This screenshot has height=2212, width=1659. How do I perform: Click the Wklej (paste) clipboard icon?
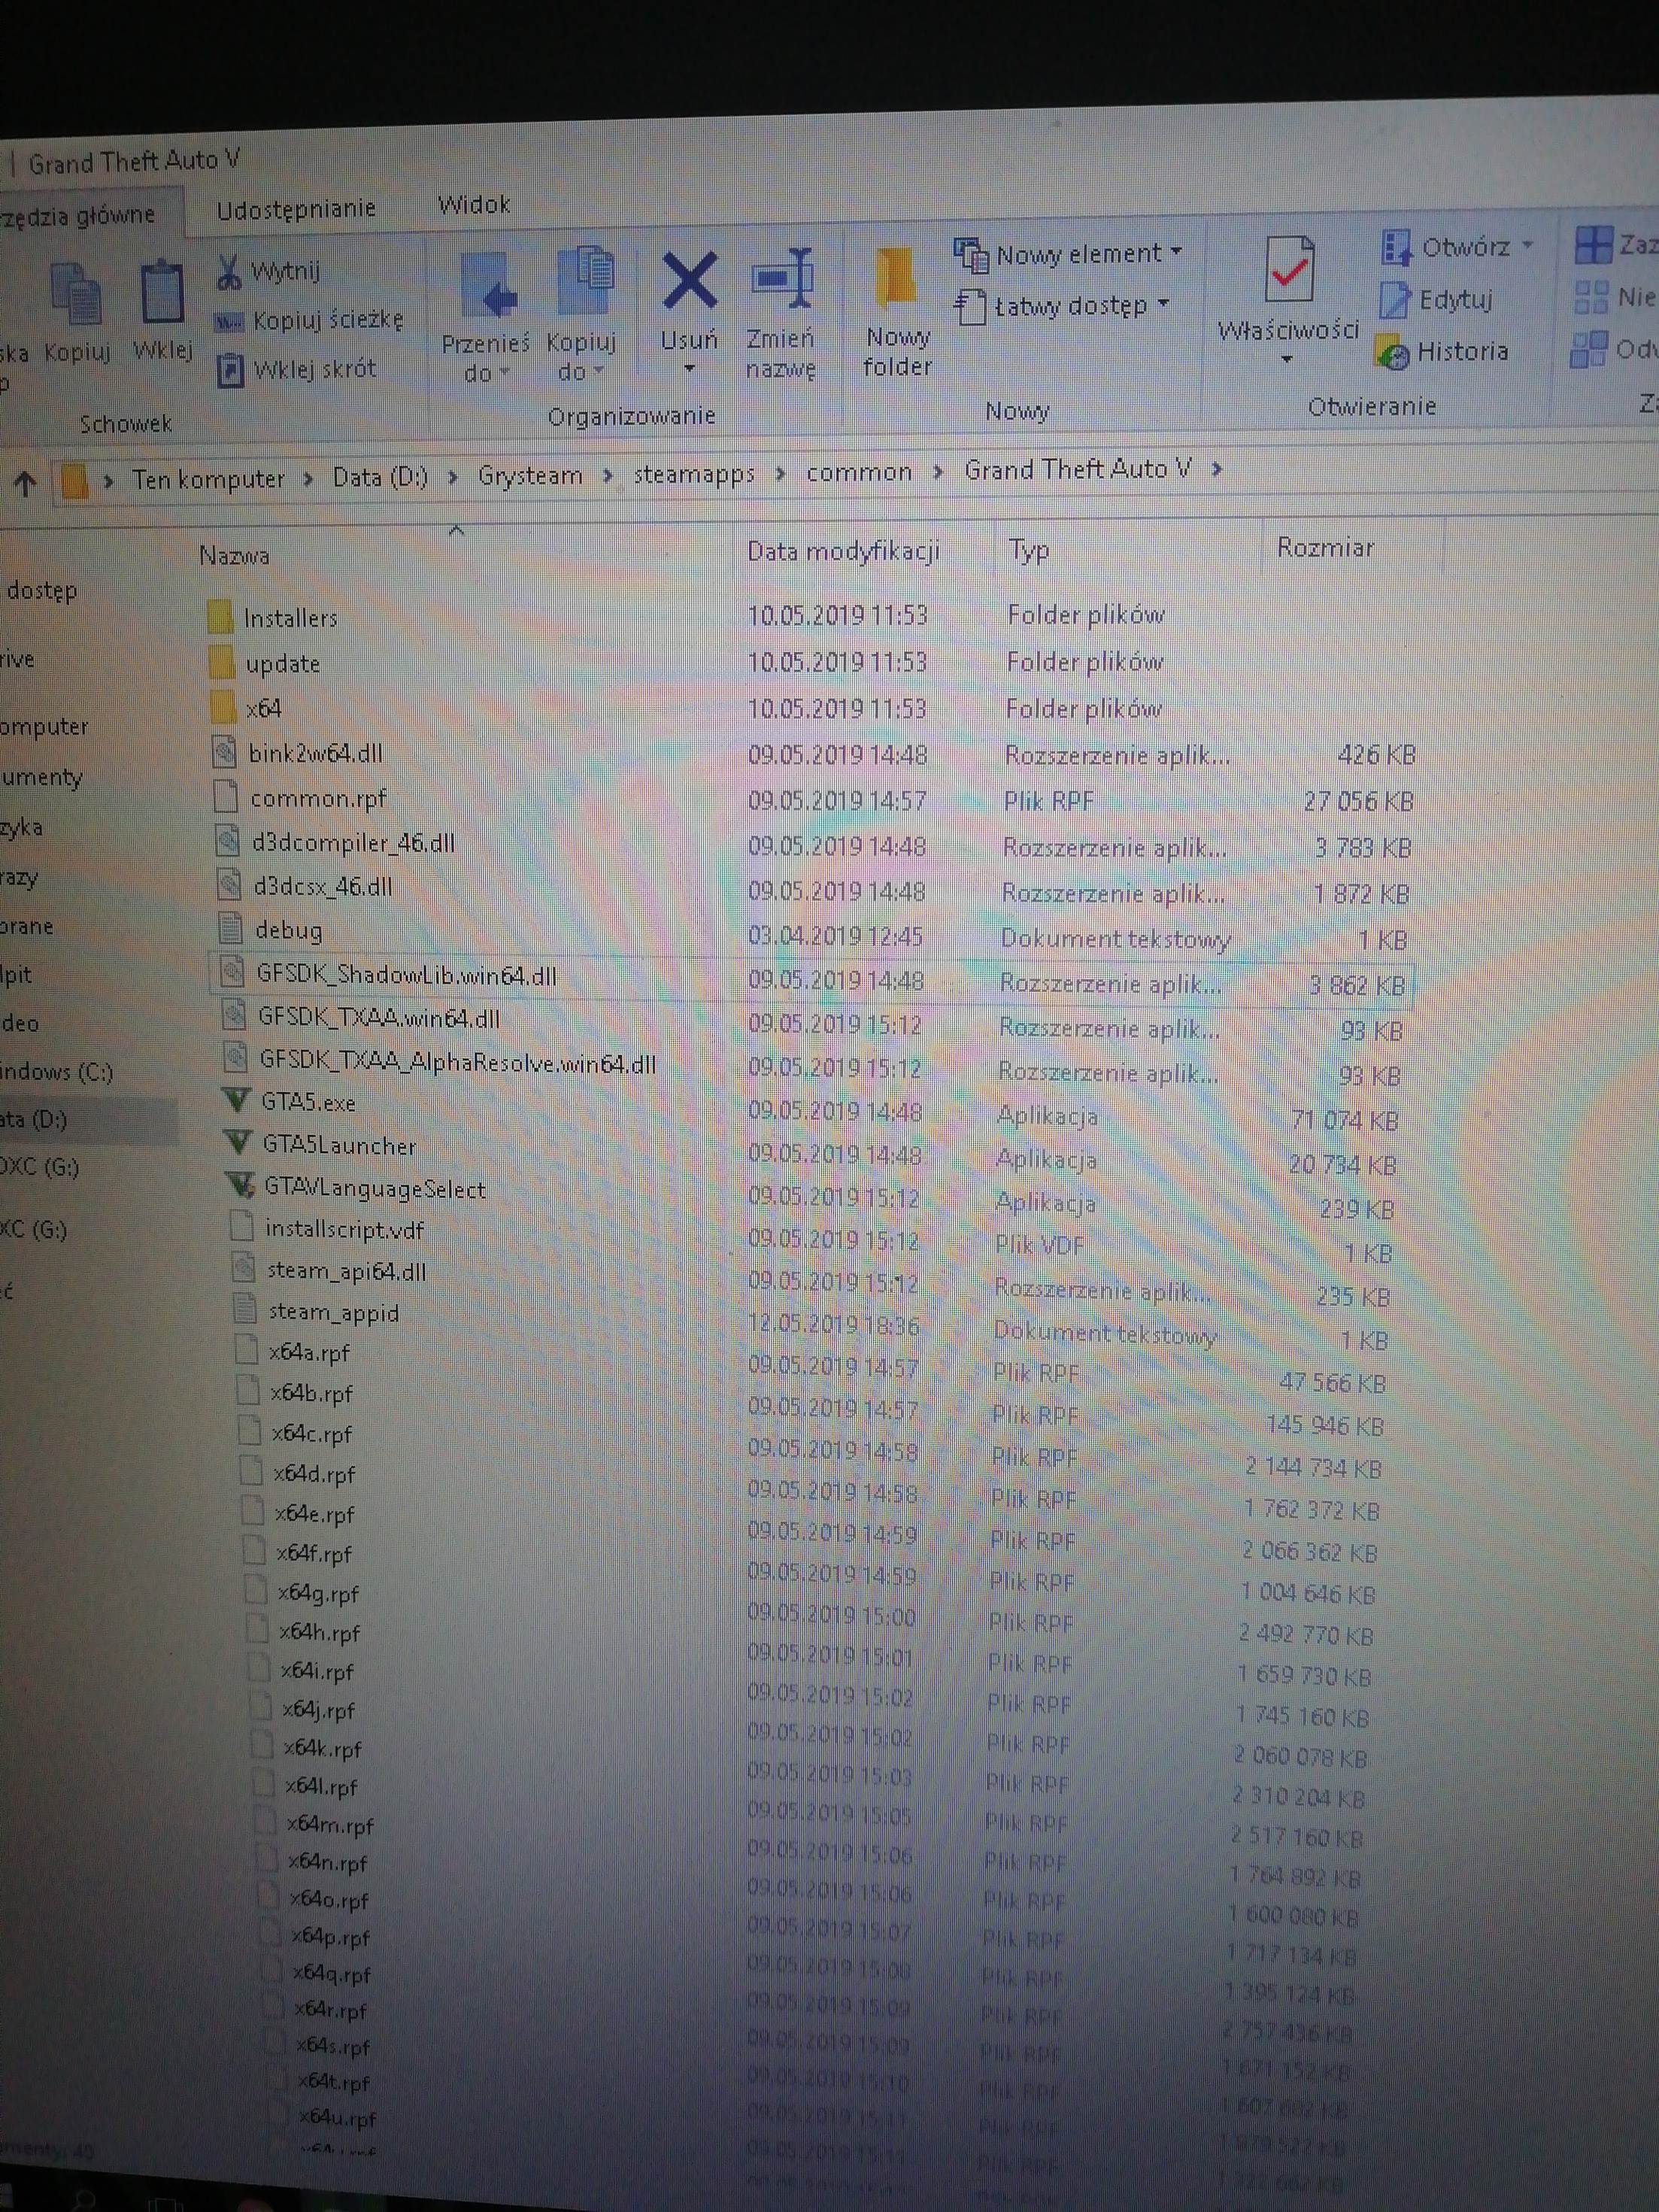(x=161, y=291)
